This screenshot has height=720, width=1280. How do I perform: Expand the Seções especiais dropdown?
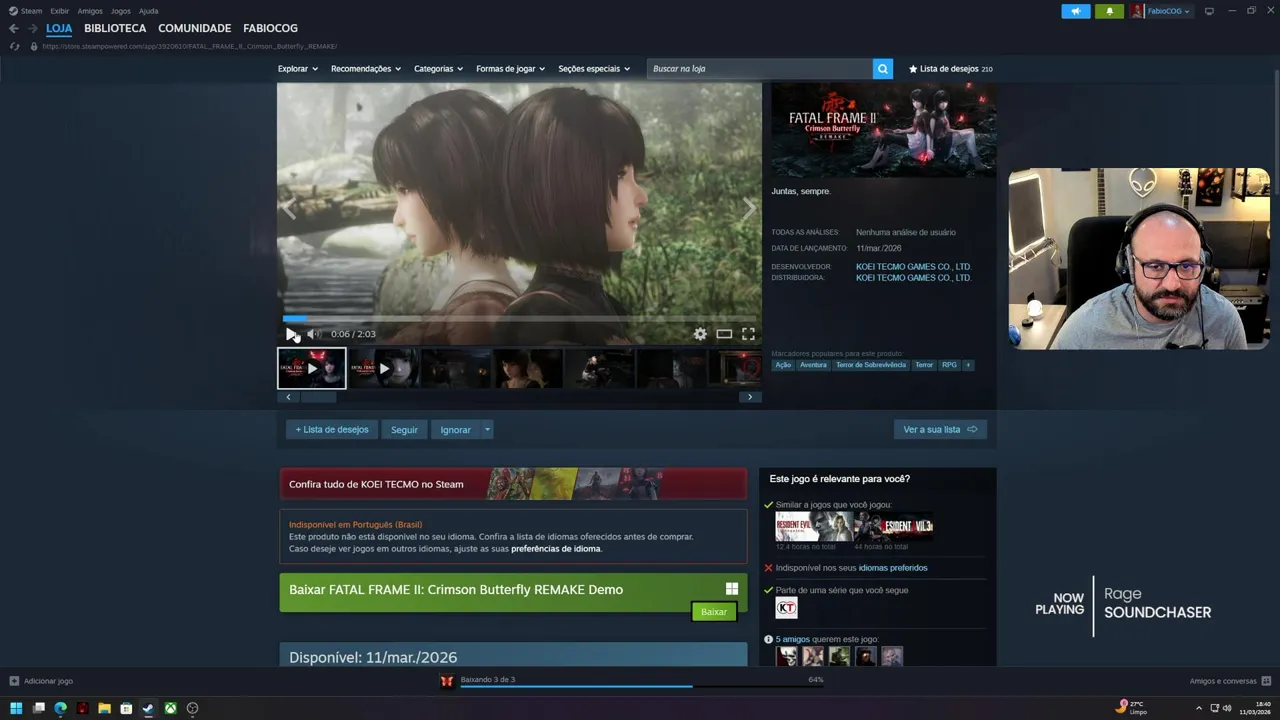point(594,69)
